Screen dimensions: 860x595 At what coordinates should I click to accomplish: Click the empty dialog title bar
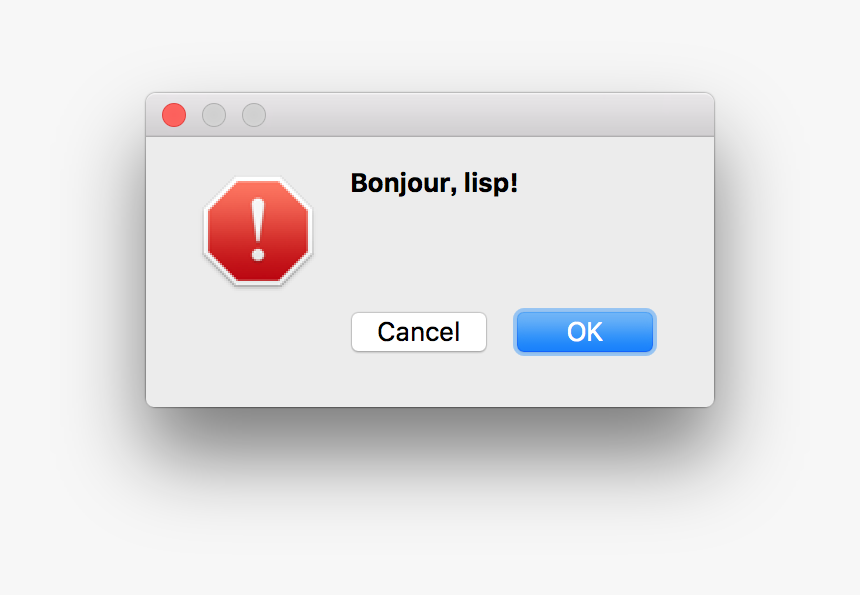click(488, 115)
